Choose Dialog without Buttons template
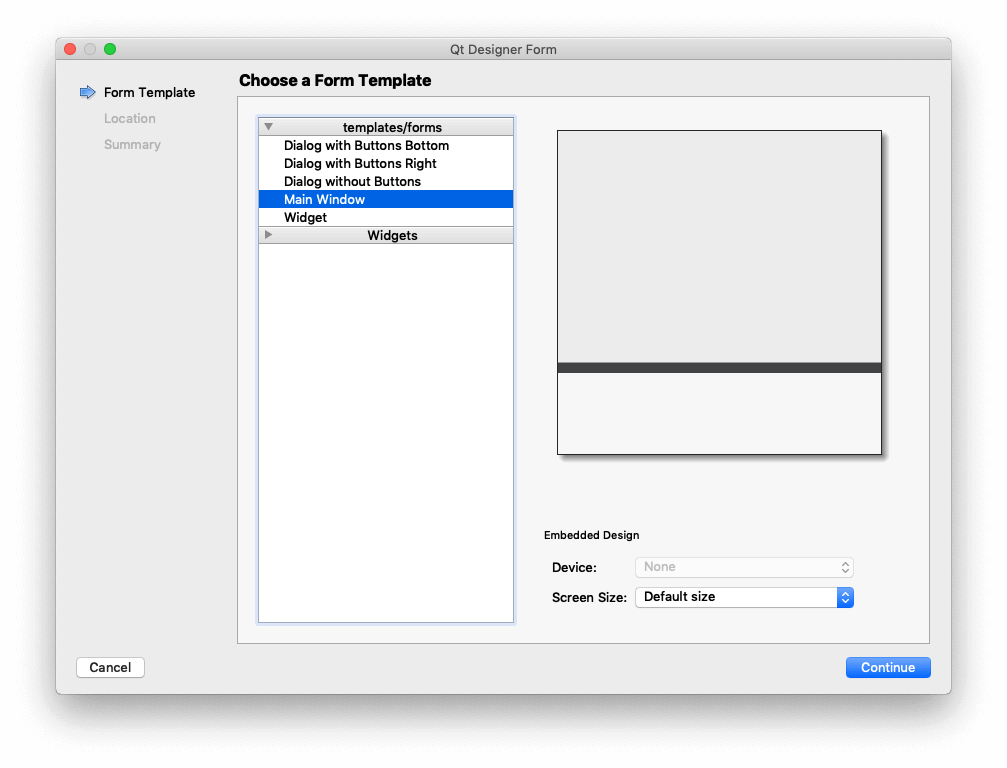1007x768 pixels. pos(385,181)
